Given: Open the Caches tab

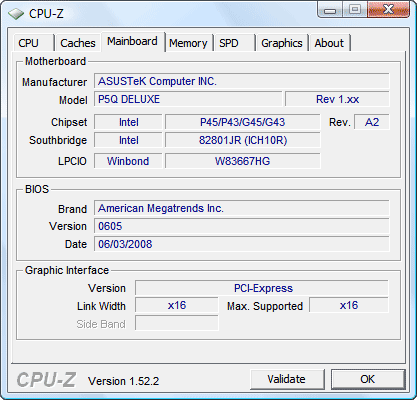Looking at the screenshot, I should click(78, 43).
